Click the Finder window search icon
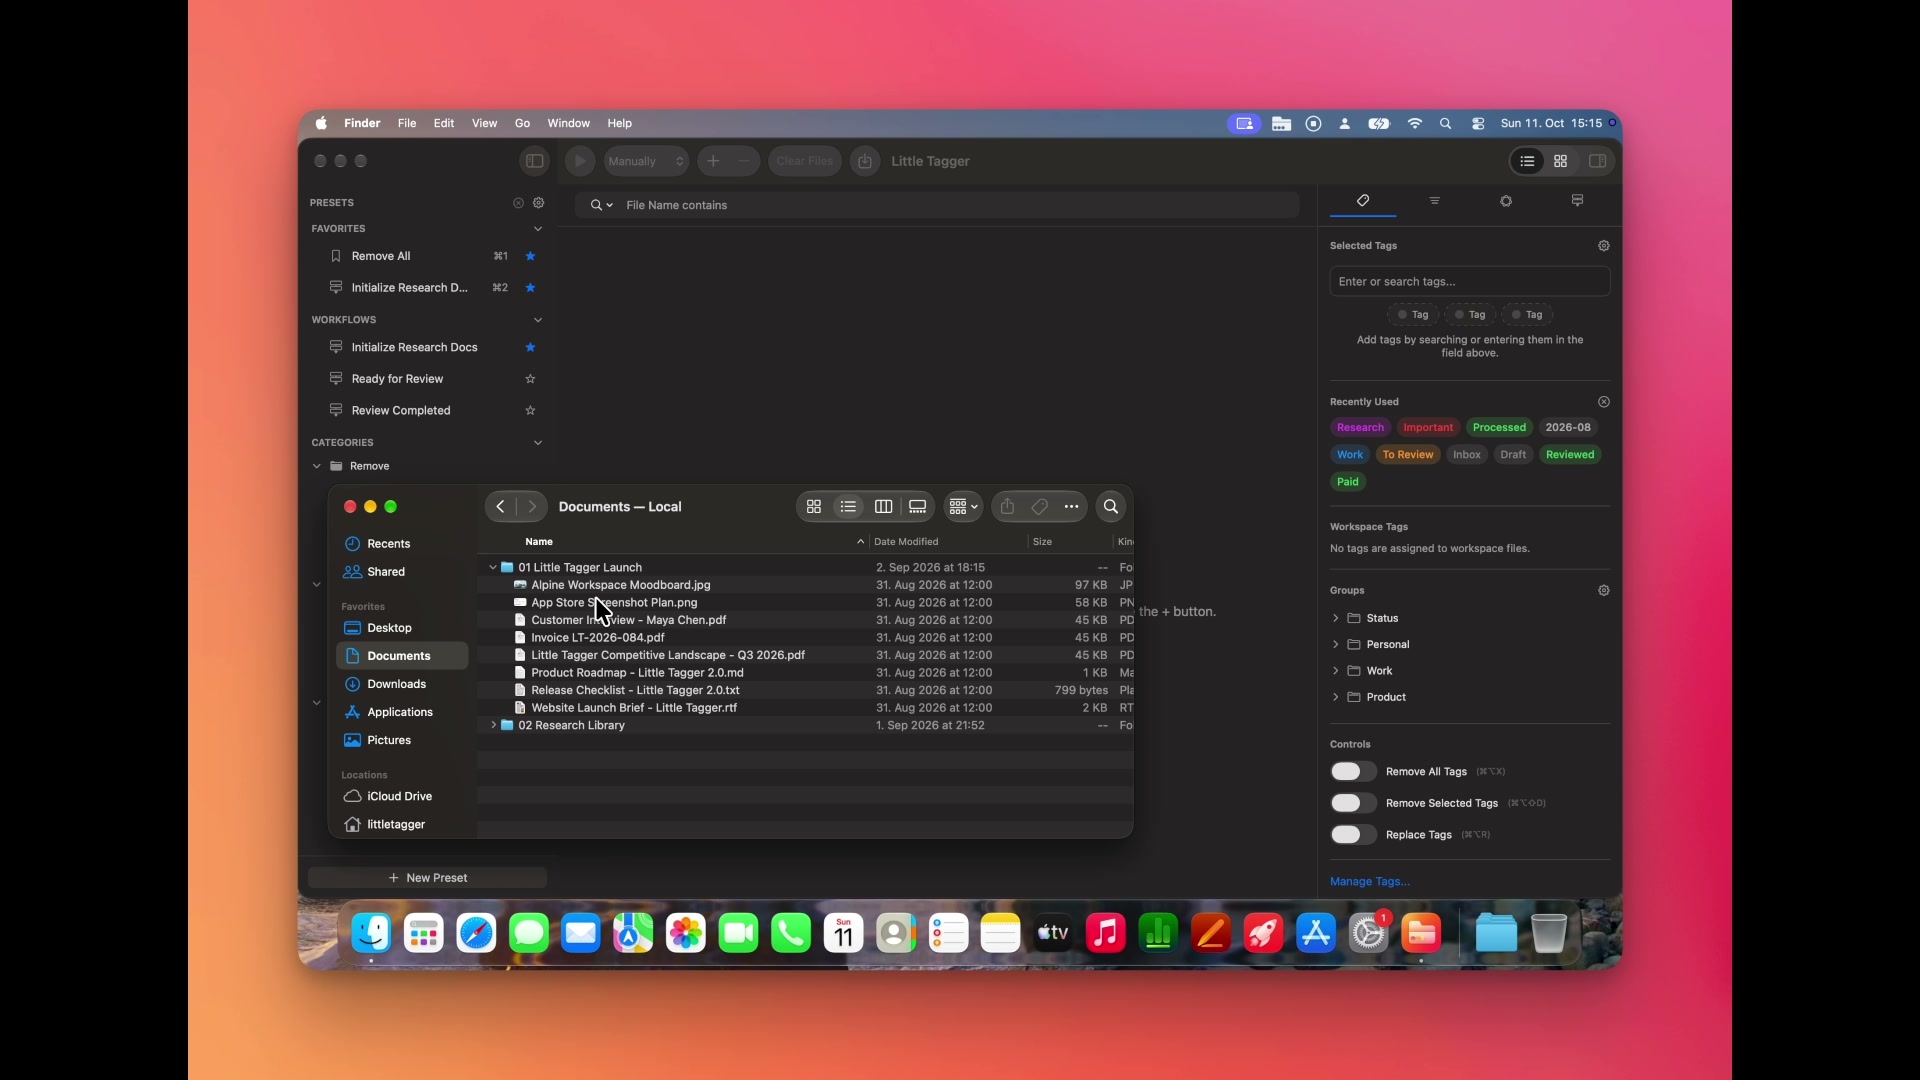Image resolution: width=1920 pixels, height=1080 pixels. [x=1111, y=507]
